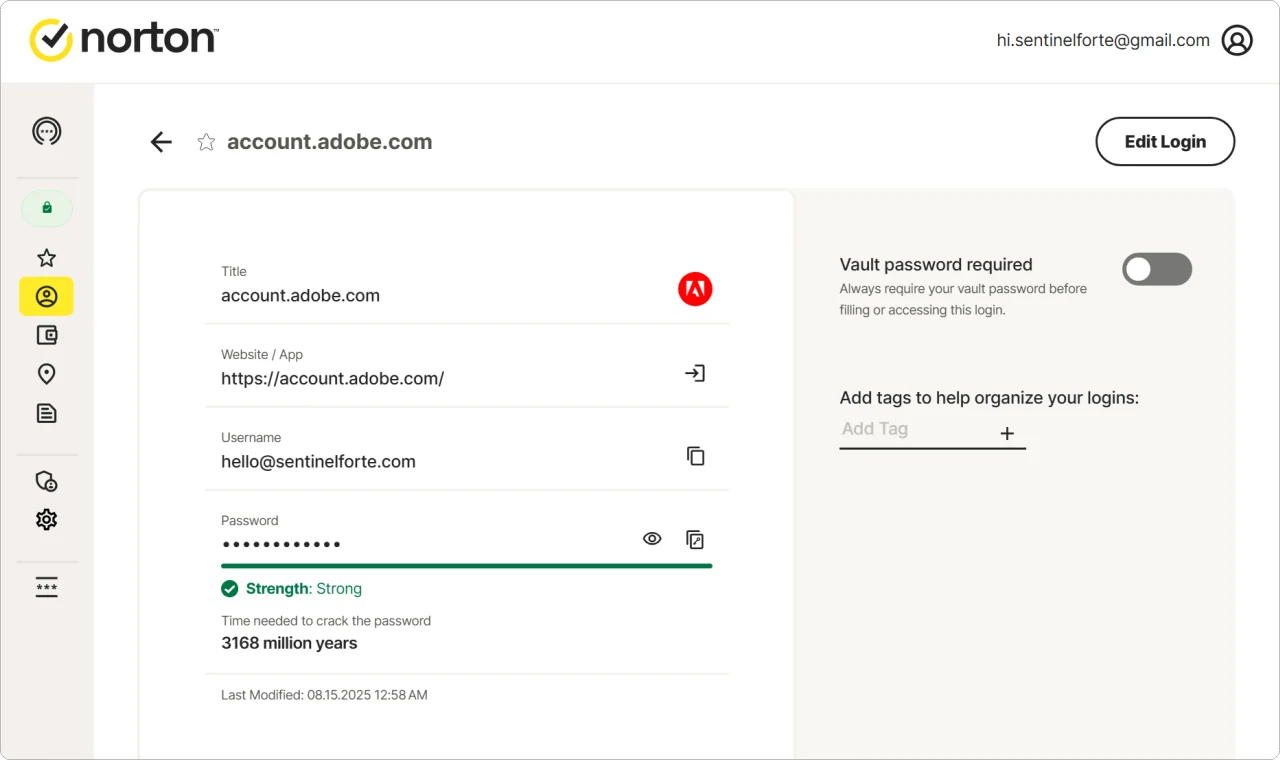Open the password generator icon

tap(46, 588)
